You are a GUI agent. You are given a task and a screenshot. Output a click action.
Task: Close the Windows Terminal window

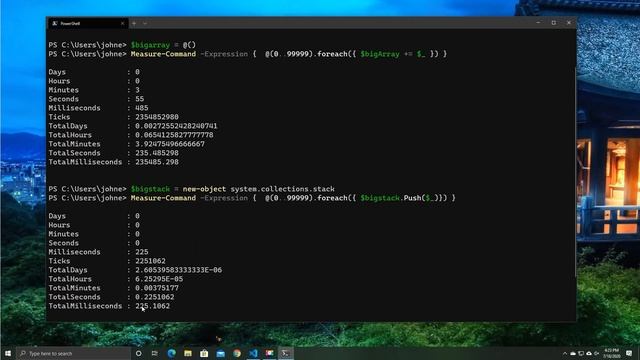tap(569, 23)
